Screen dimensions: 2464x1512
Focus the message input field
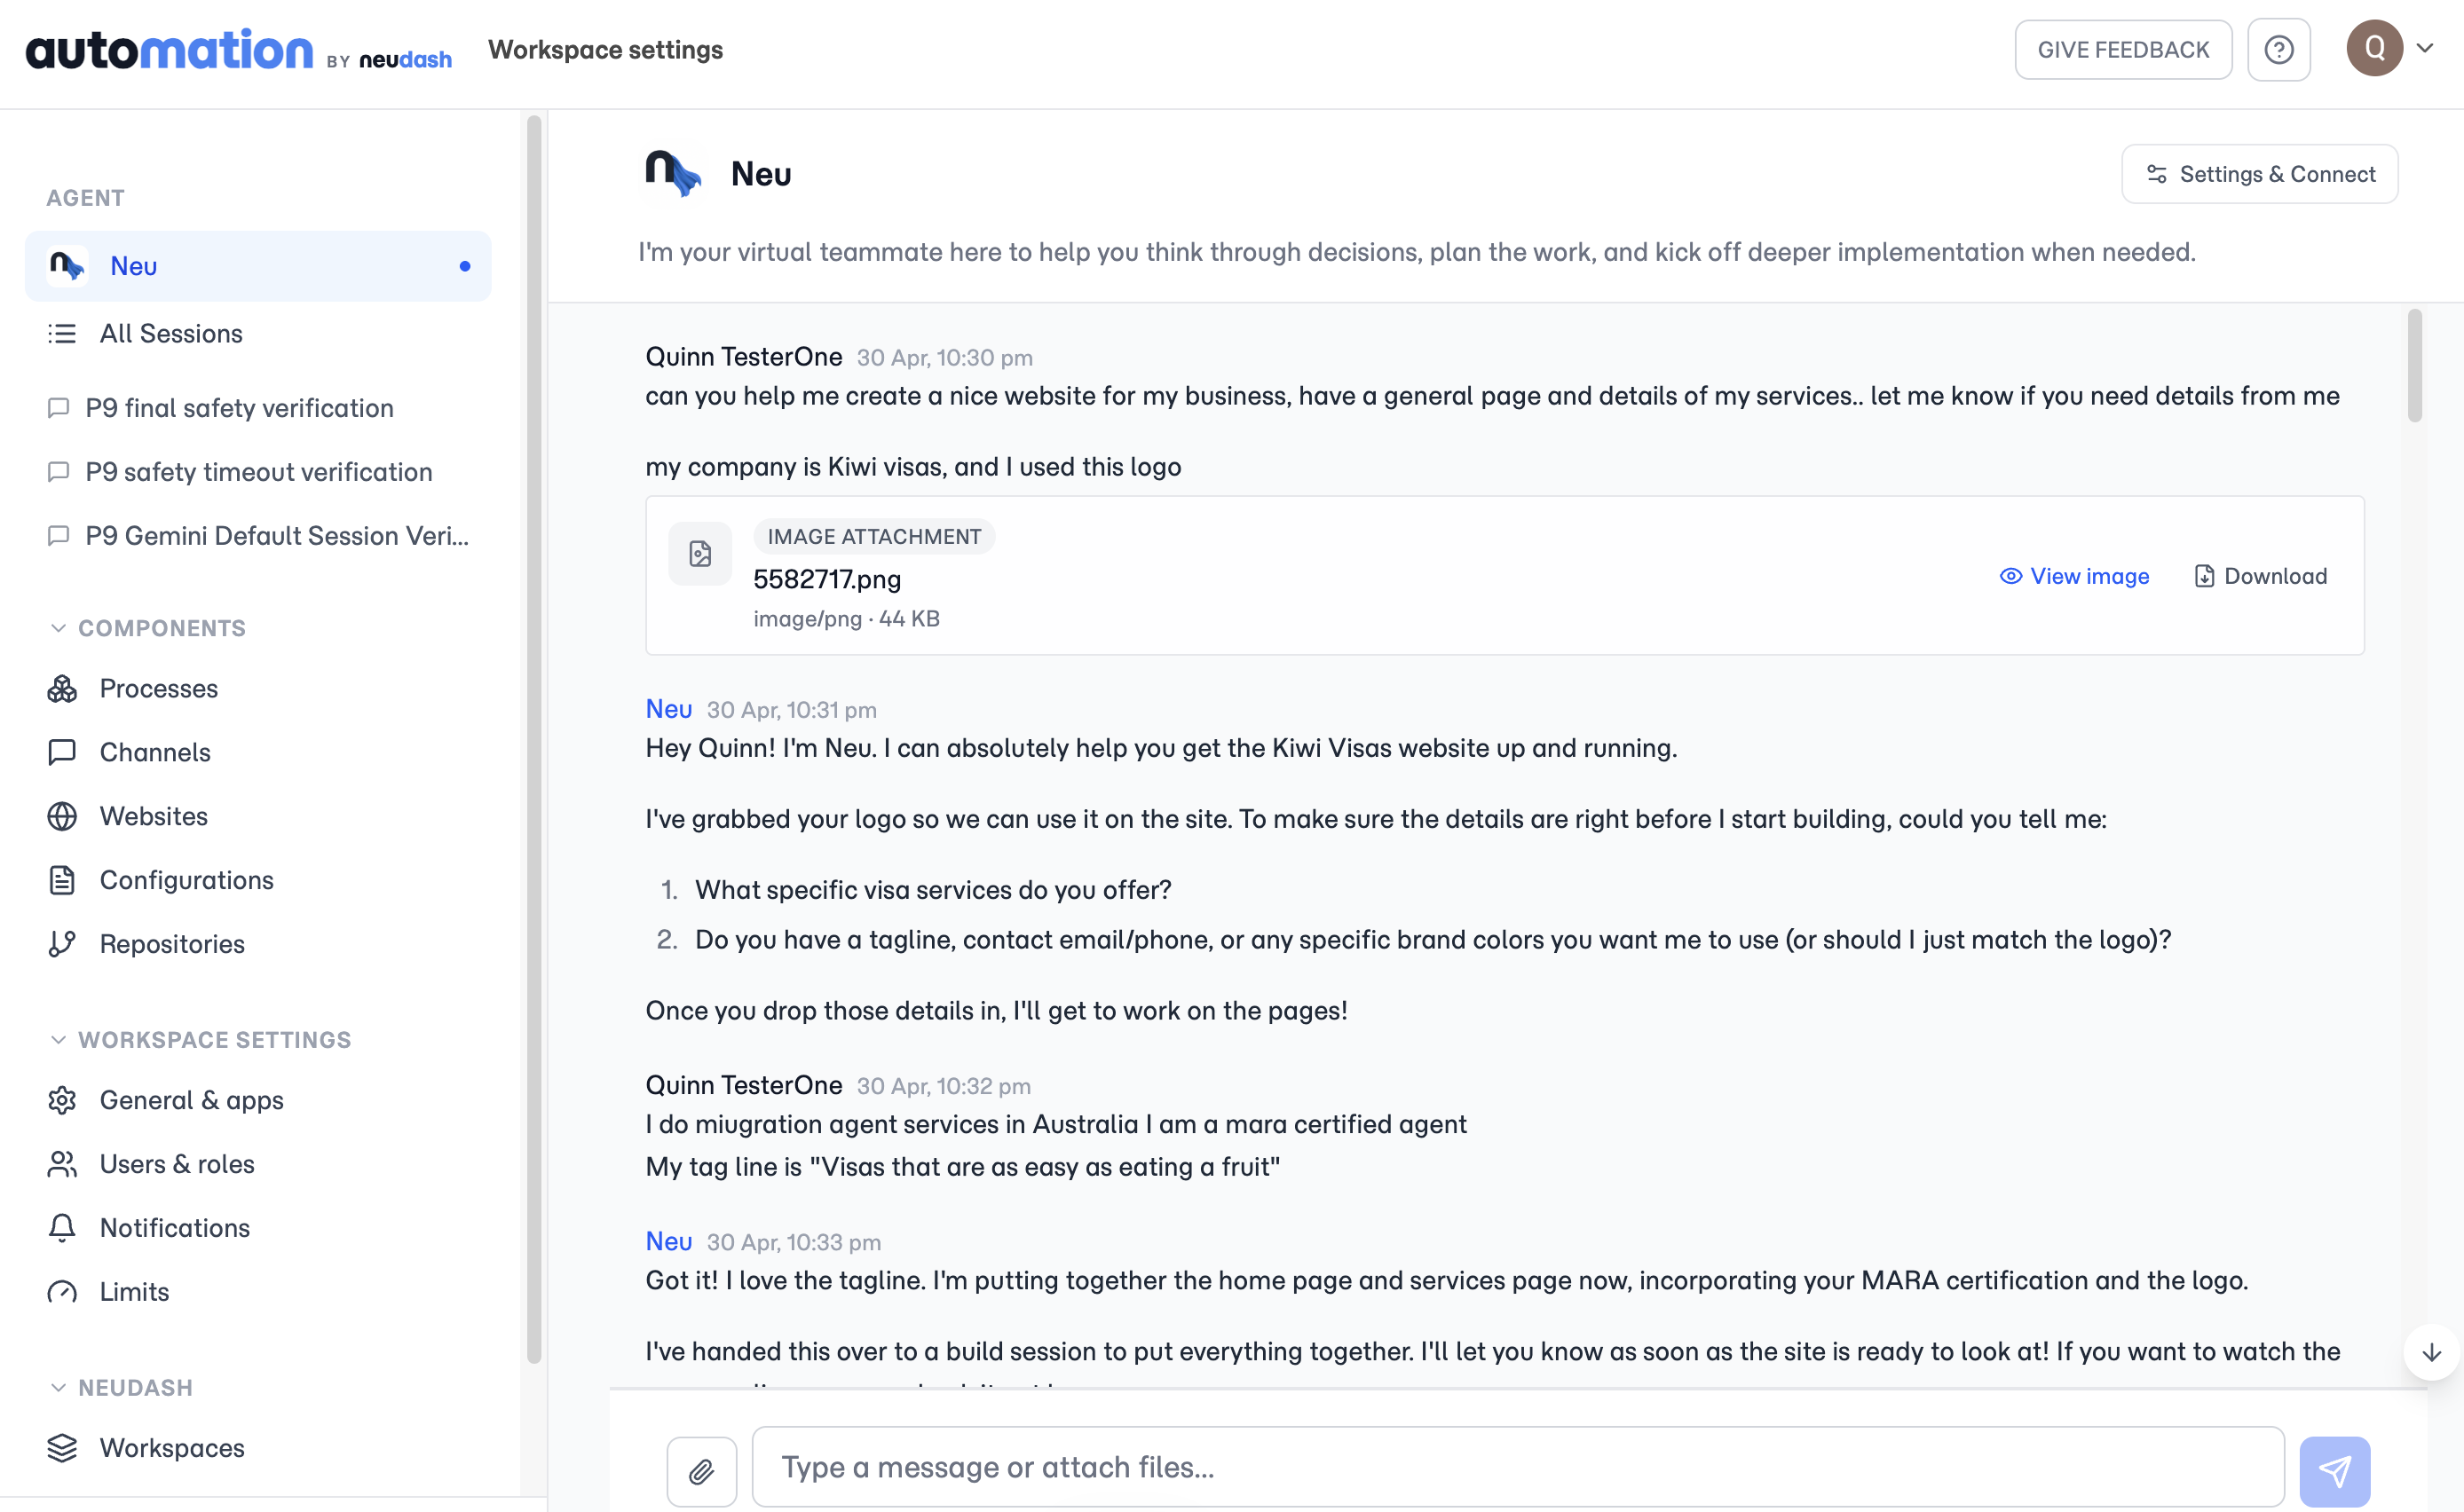pyautogui.click(x=1518, y=1467)
